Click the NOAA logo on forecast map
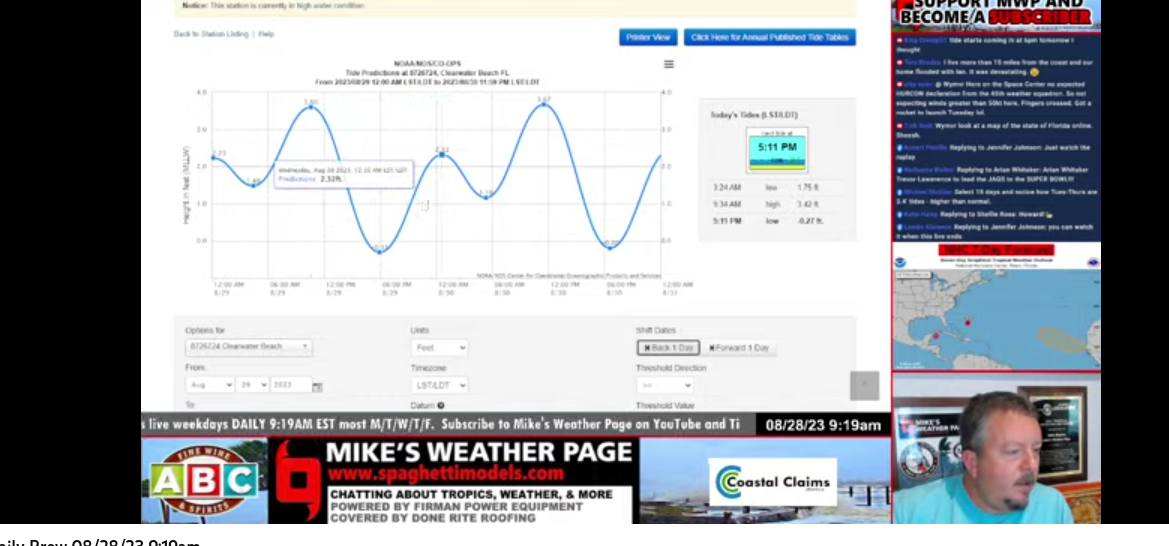Viewport: 1169px width, 546px height. click(900, 263)
